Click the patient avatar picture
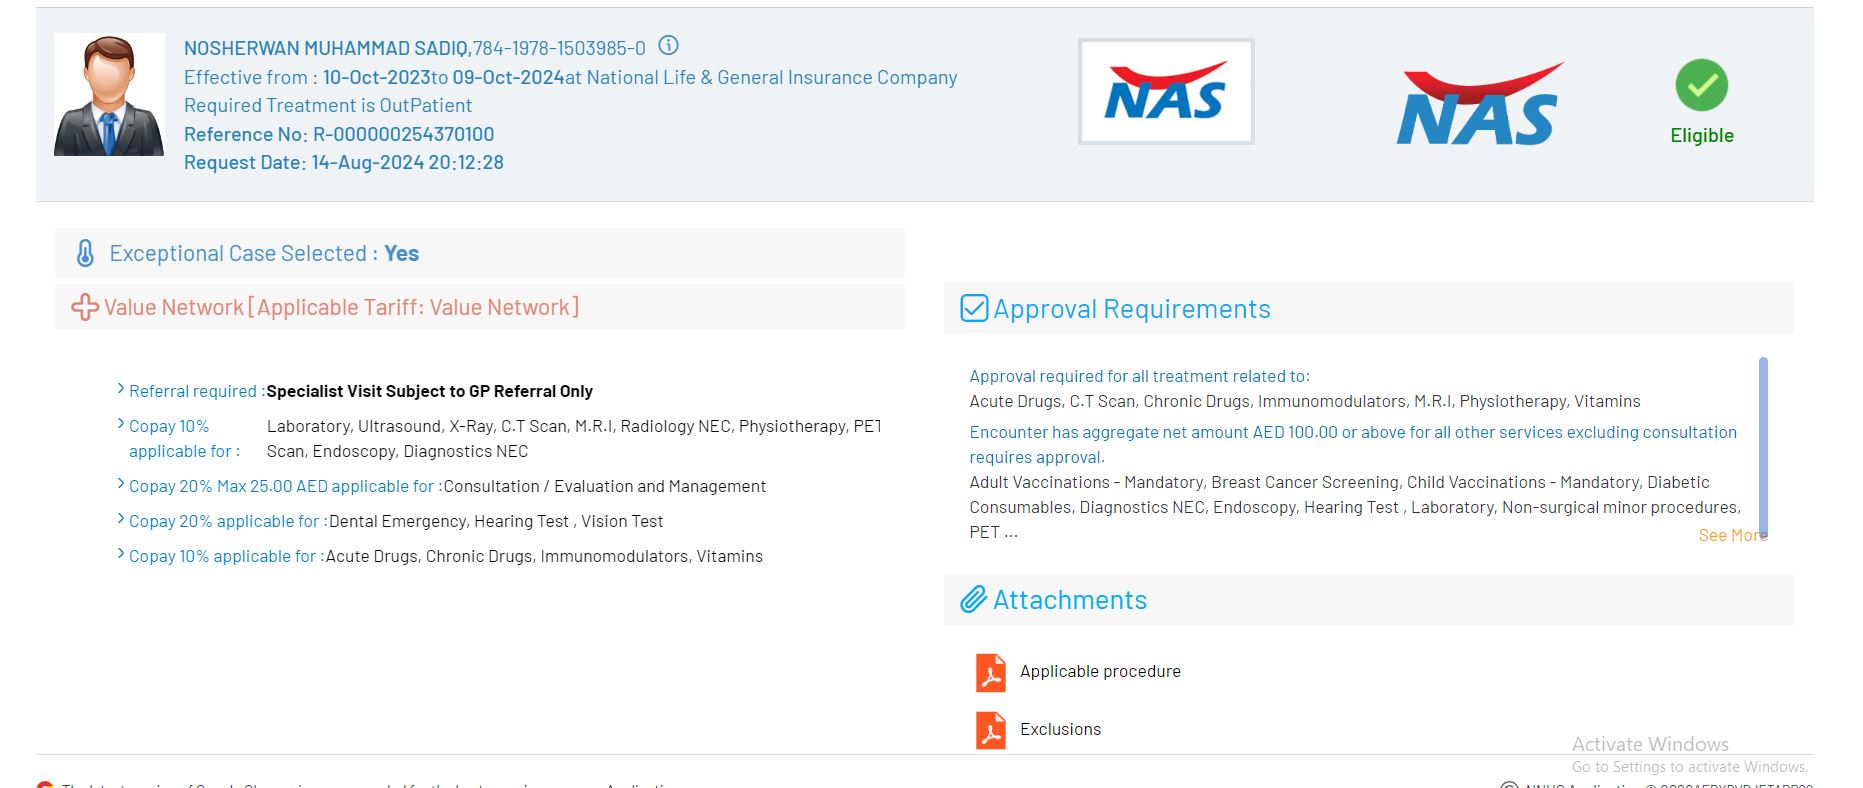 point(109,95)
